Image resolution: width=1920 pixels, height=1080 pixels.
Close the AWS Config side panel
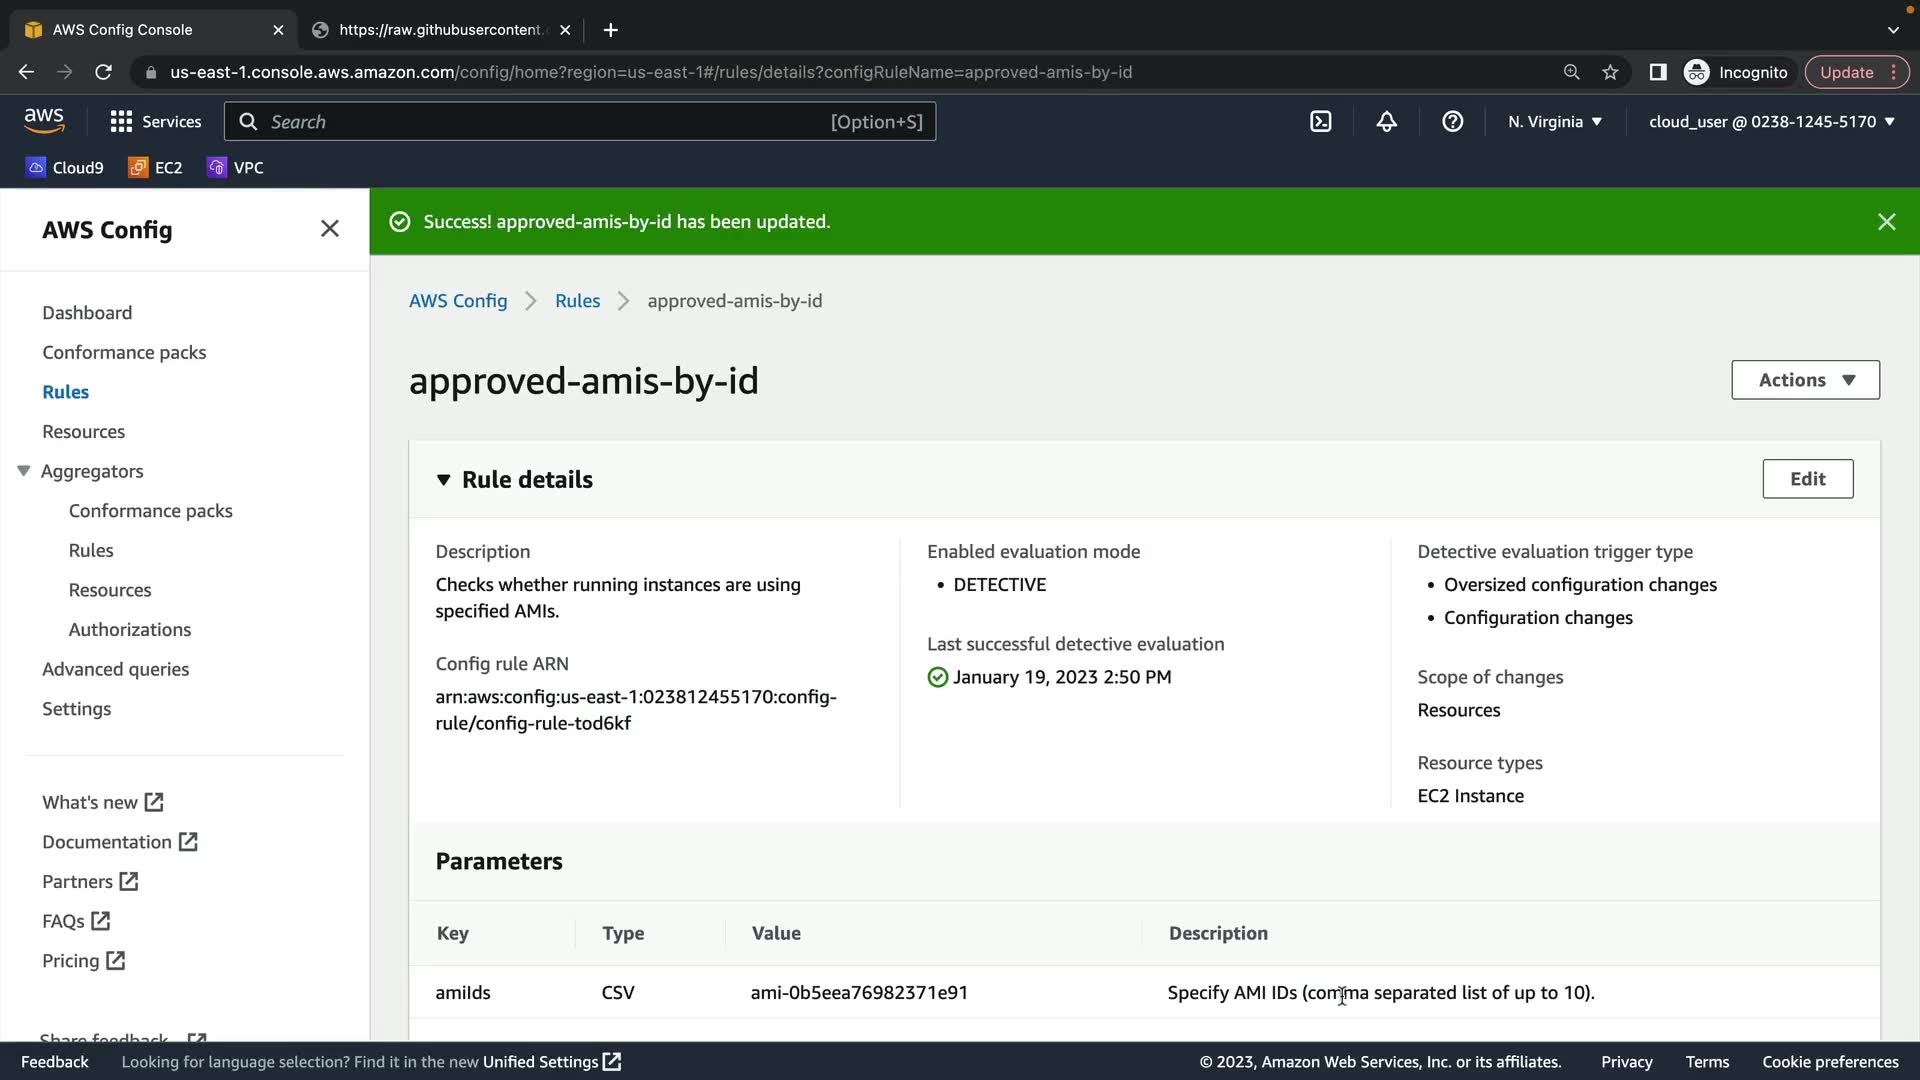tap(329, 229)
